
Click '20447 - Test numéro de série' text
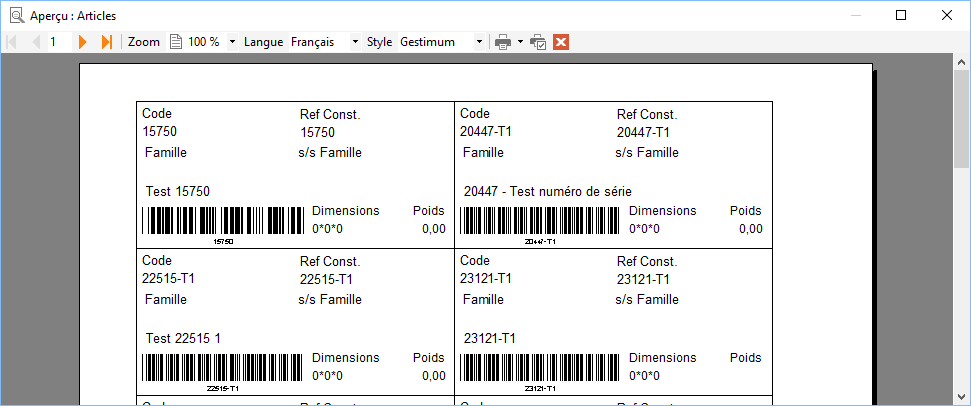547,191
